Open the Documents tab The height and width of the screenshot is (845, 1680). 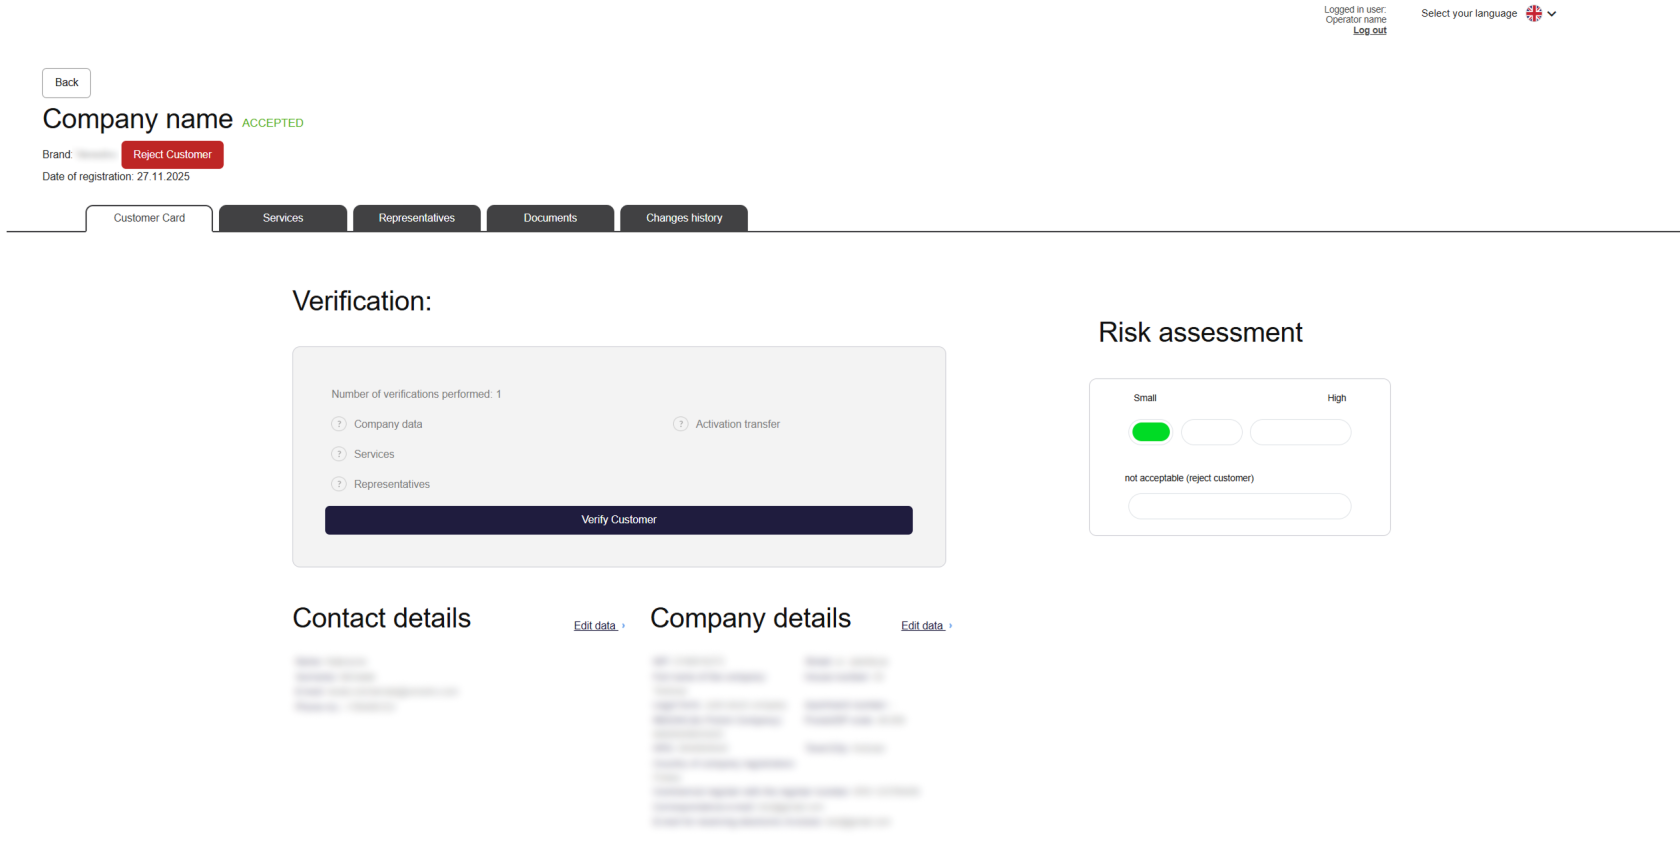coord(550,218)
